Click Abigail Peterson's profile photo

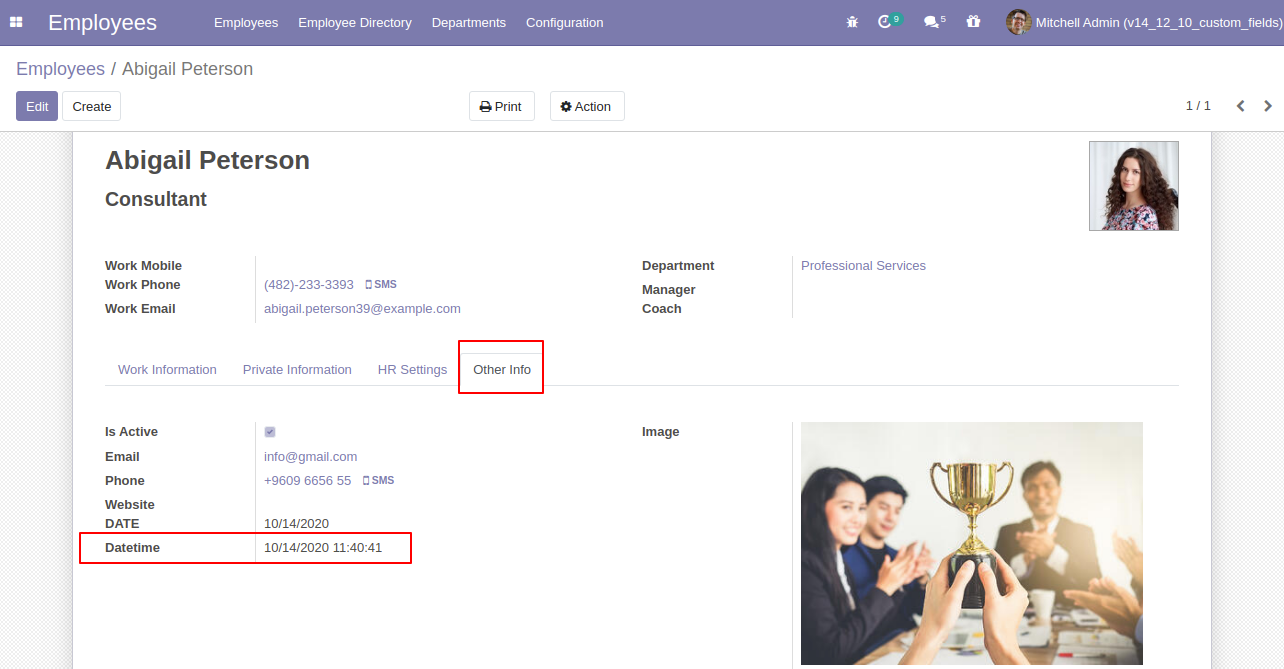[x=1134, y=186]
